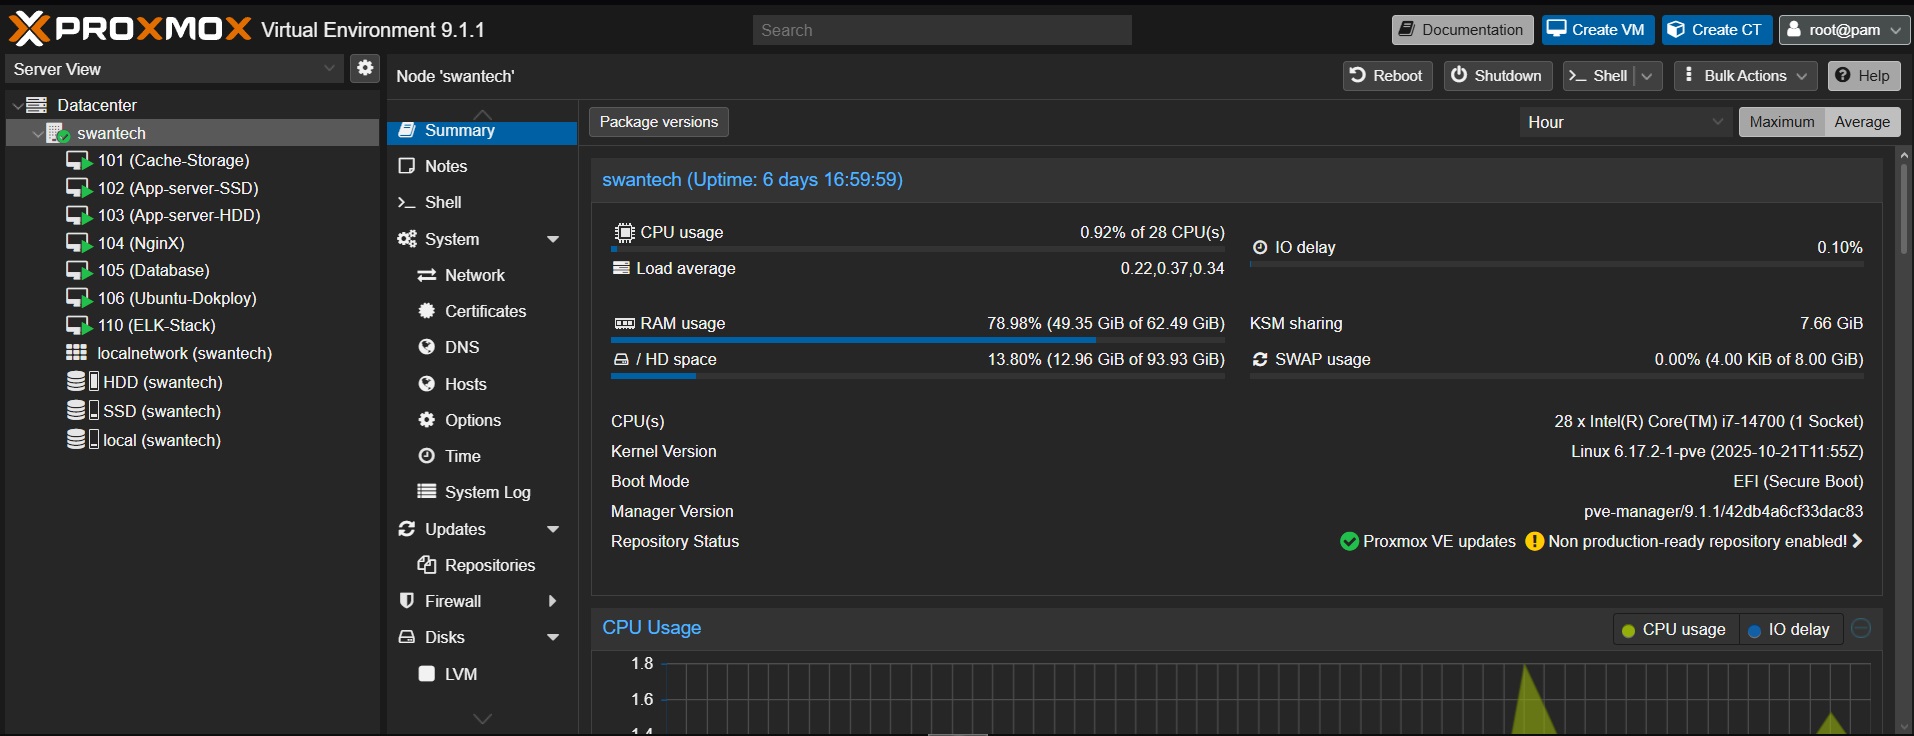1914x736 pixels.
Task: Click the Shell prompt icon in the node menu
Action: (406, 202)
